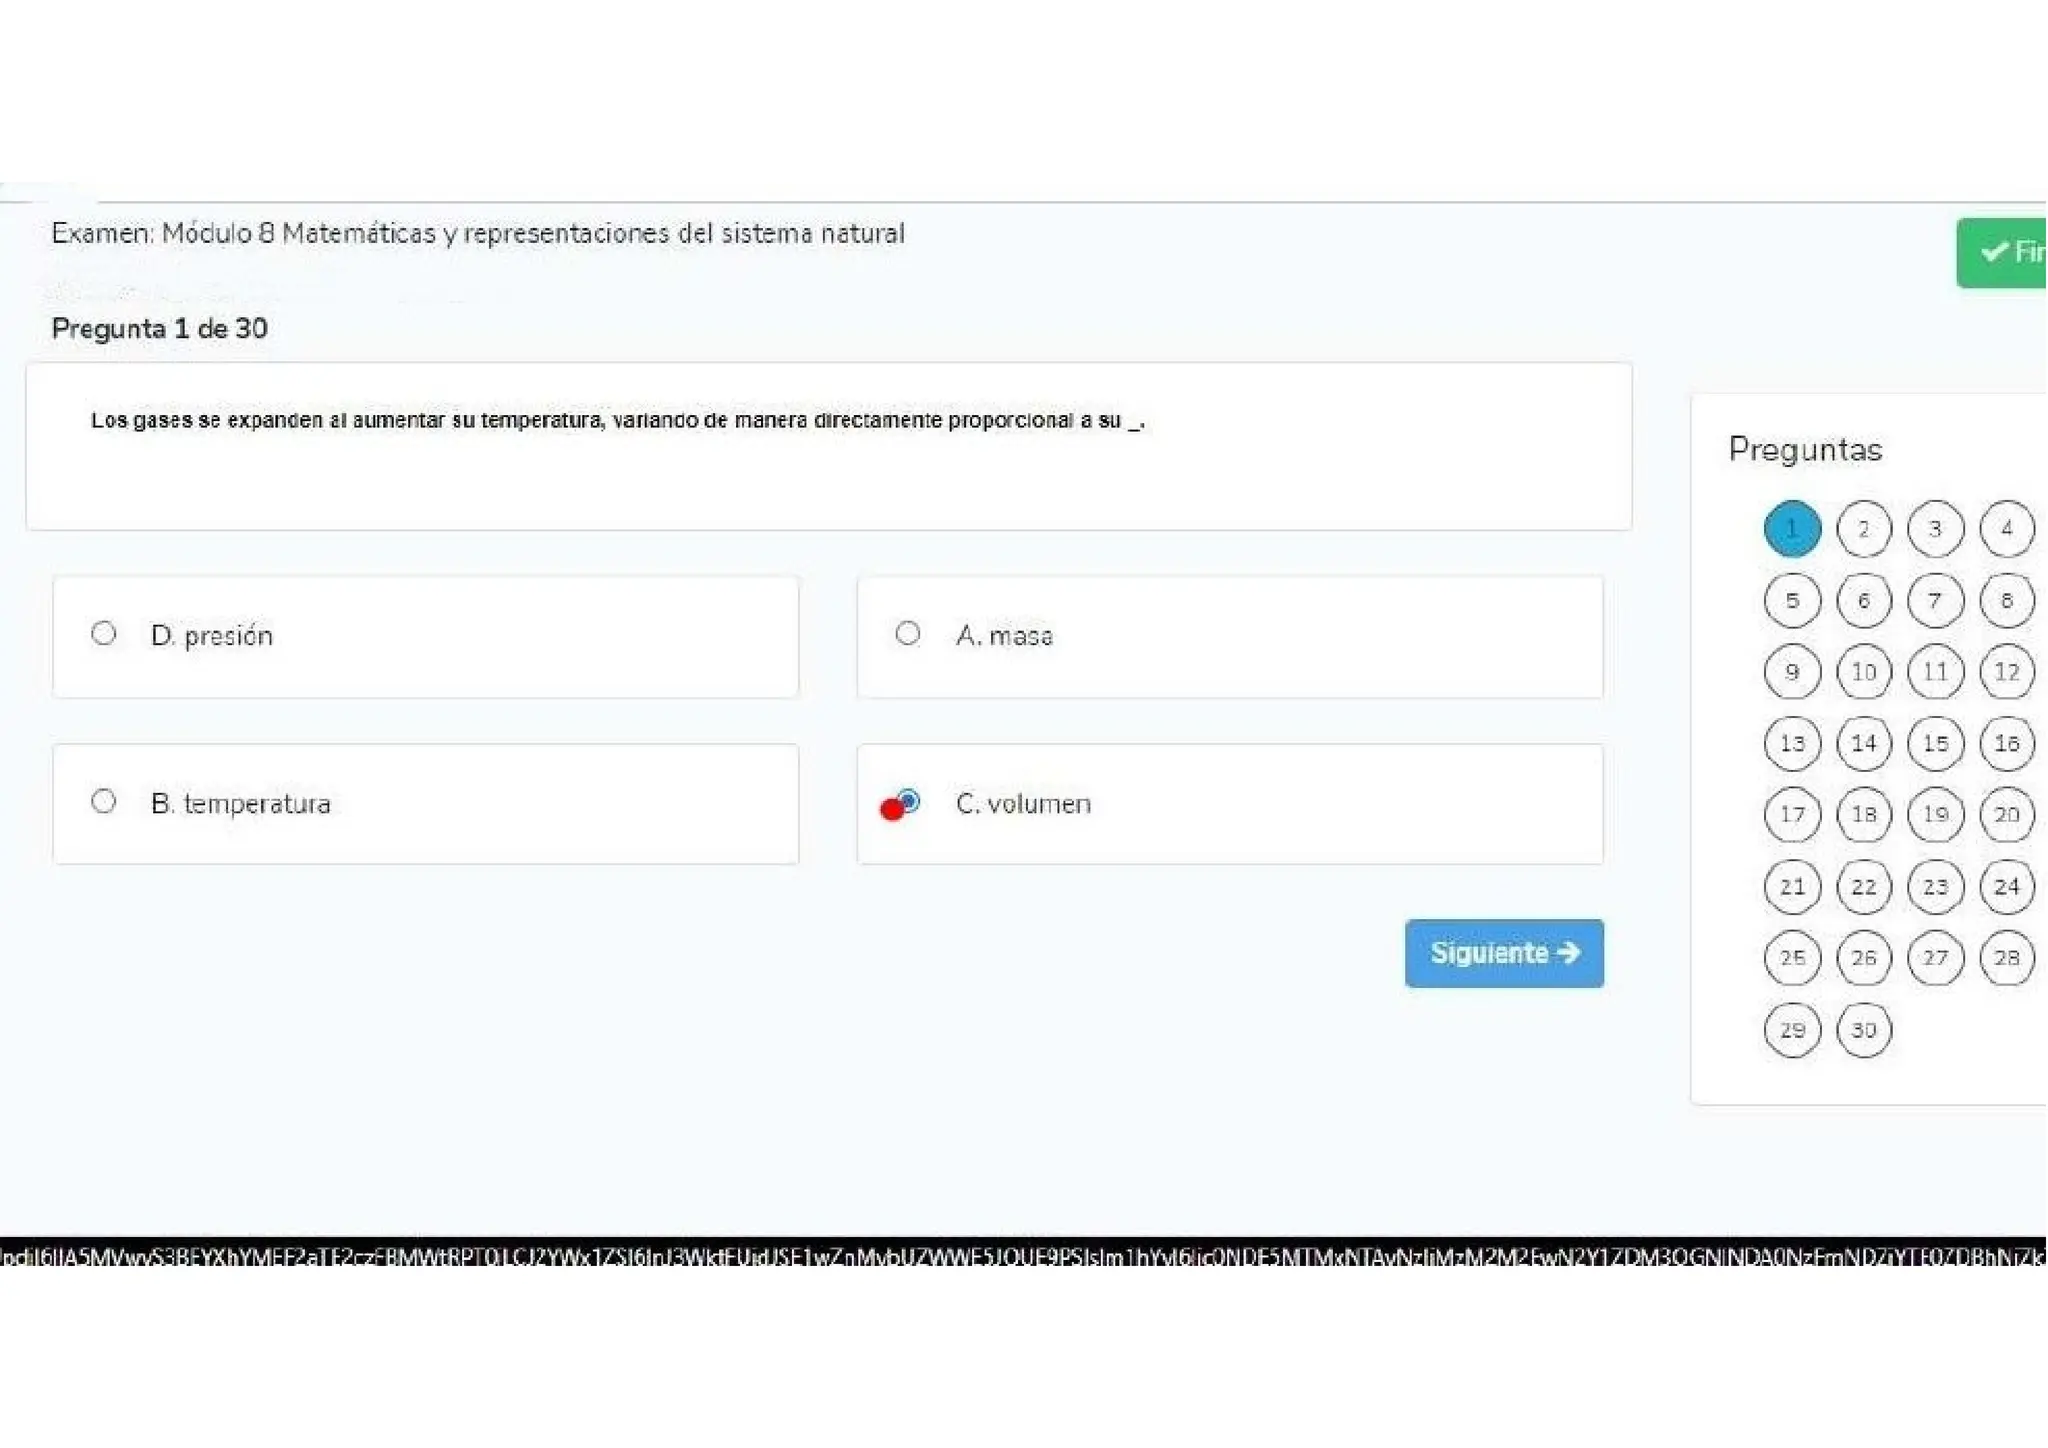Jump to question 18 circle
The image size is (2048, 1448).
click(1863, 815)
